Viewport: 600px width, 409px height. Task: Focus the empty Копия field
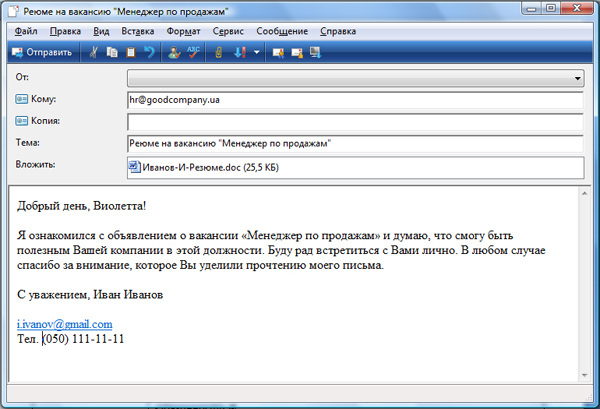click(x=355, y=122)
